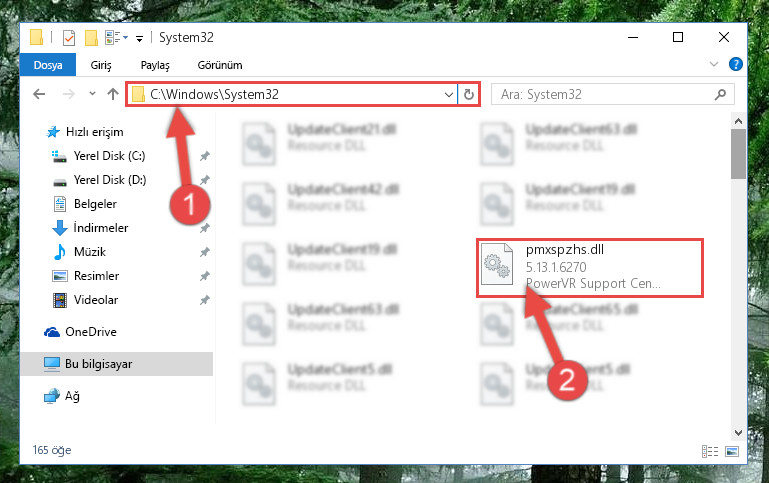Click the Properties checkmark quick access icon
The image size is (769, 483).
tap(69, 38)
